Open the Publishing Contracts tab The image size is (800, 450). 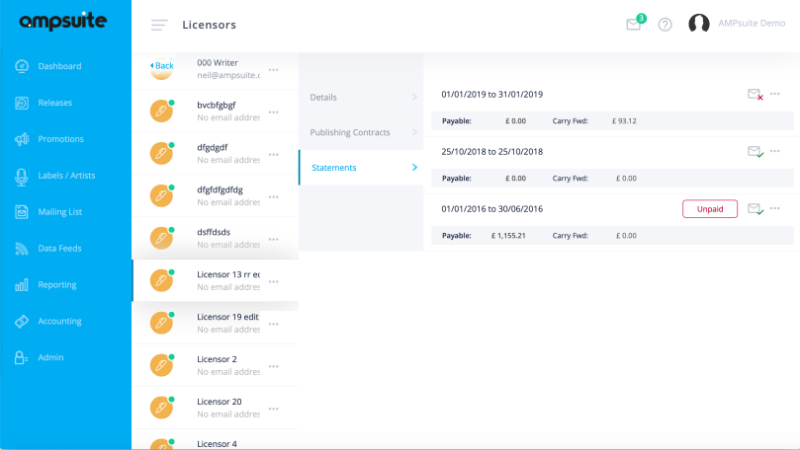tap(360, 132)
